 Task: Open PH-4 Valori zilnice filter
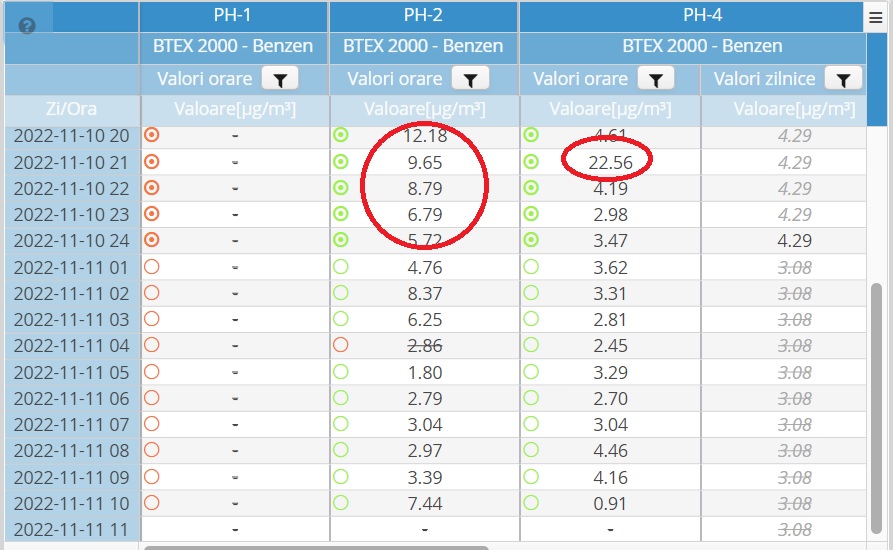pyautogui.click(x=843, y=79)
